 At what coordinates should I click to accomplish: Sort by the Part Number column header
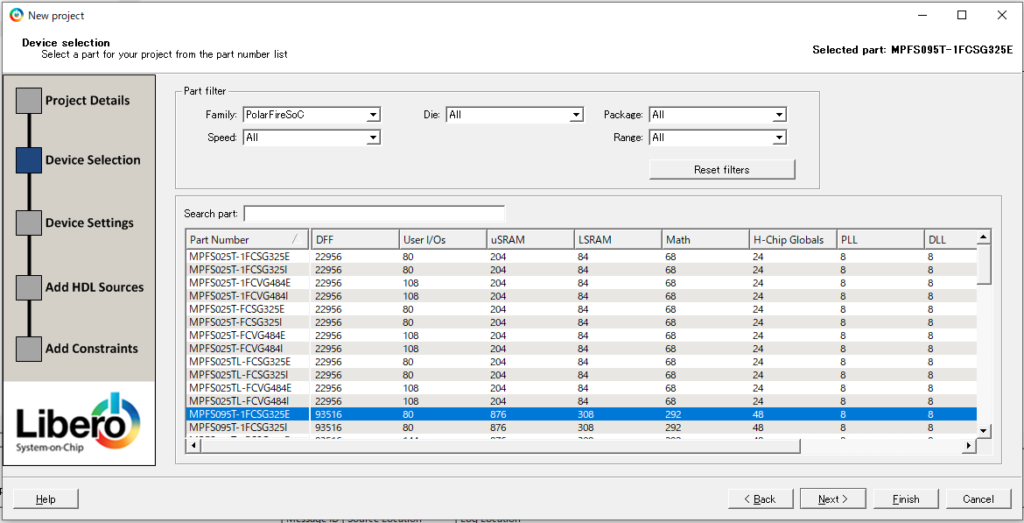[x=240, y=240]
